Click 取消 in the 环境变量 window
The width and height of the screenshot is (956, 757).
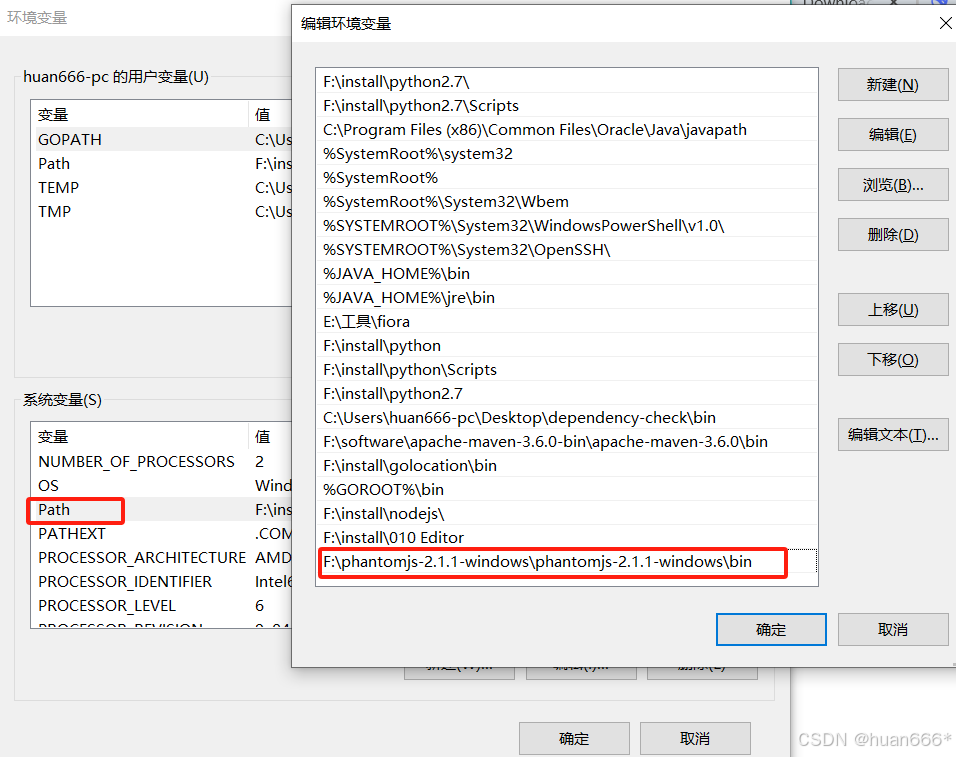click(695, 739)
